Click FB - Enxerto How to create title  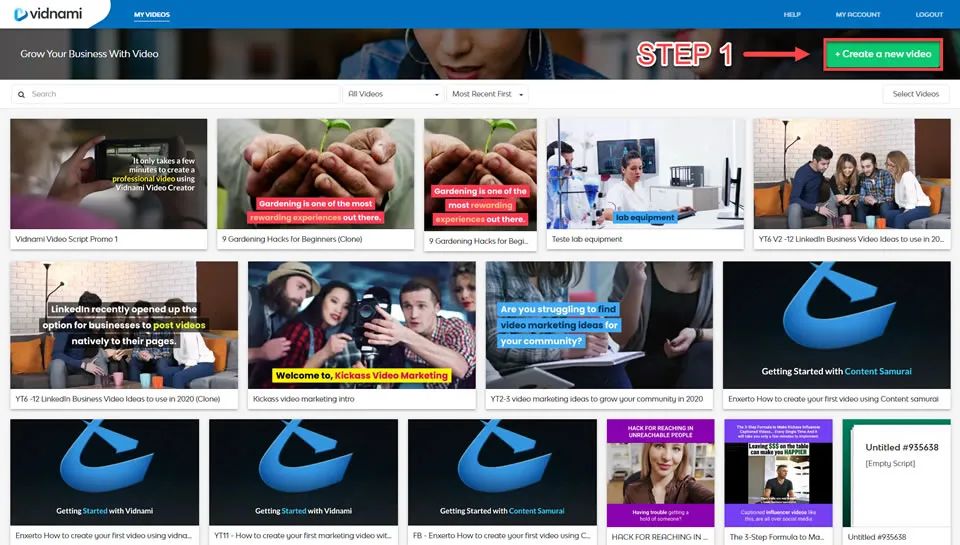(501, 535)
